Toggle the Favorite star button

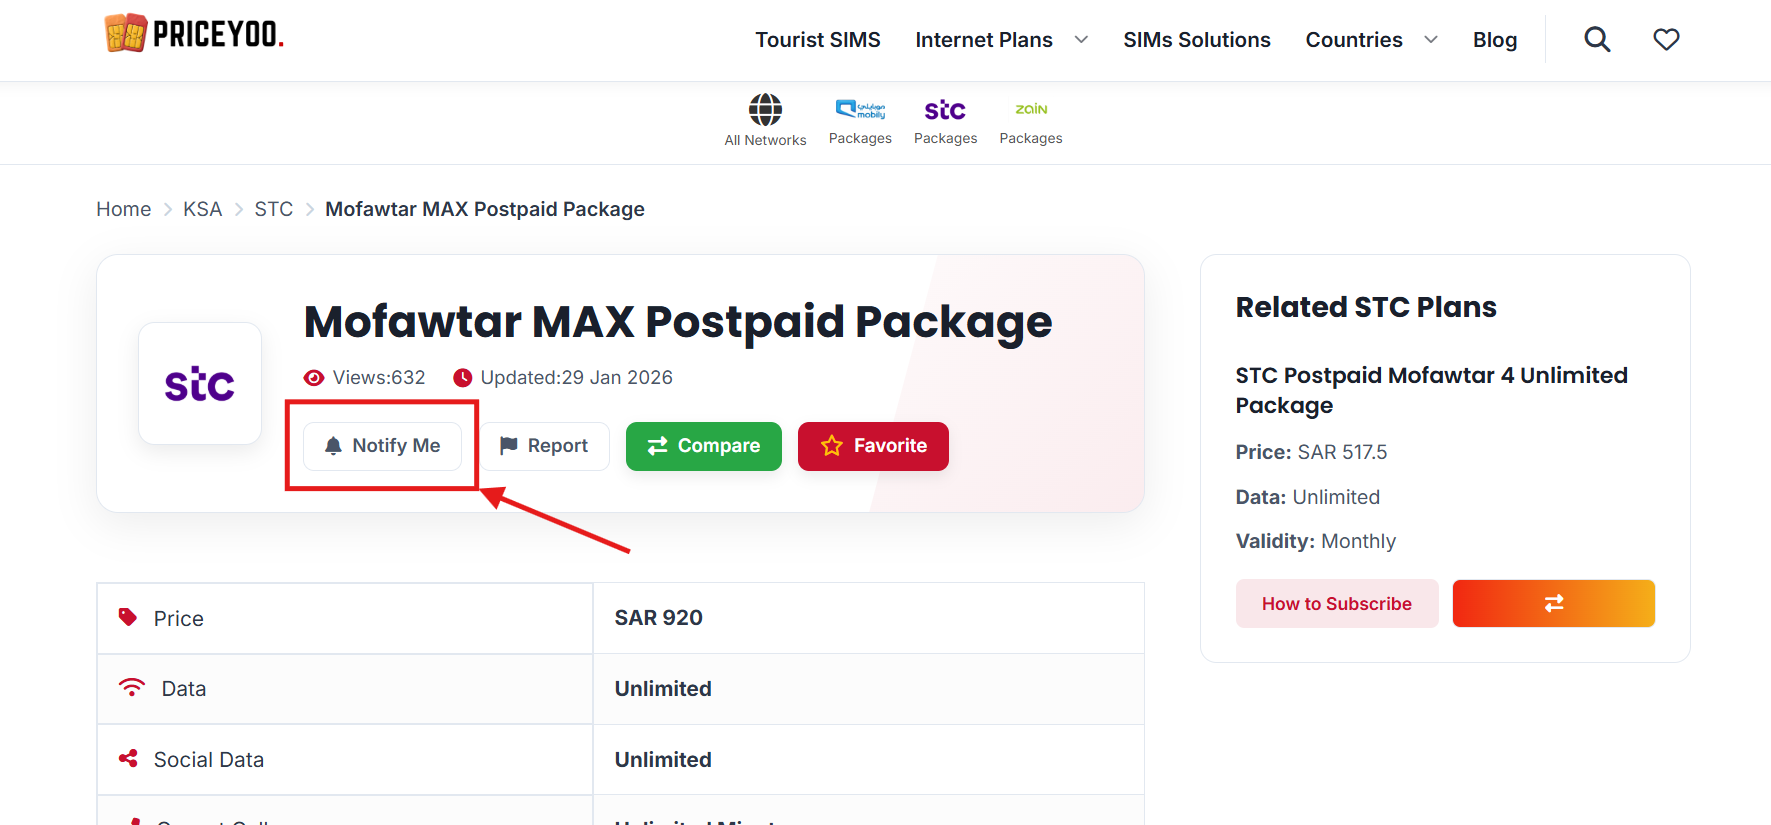click(873, 446)
